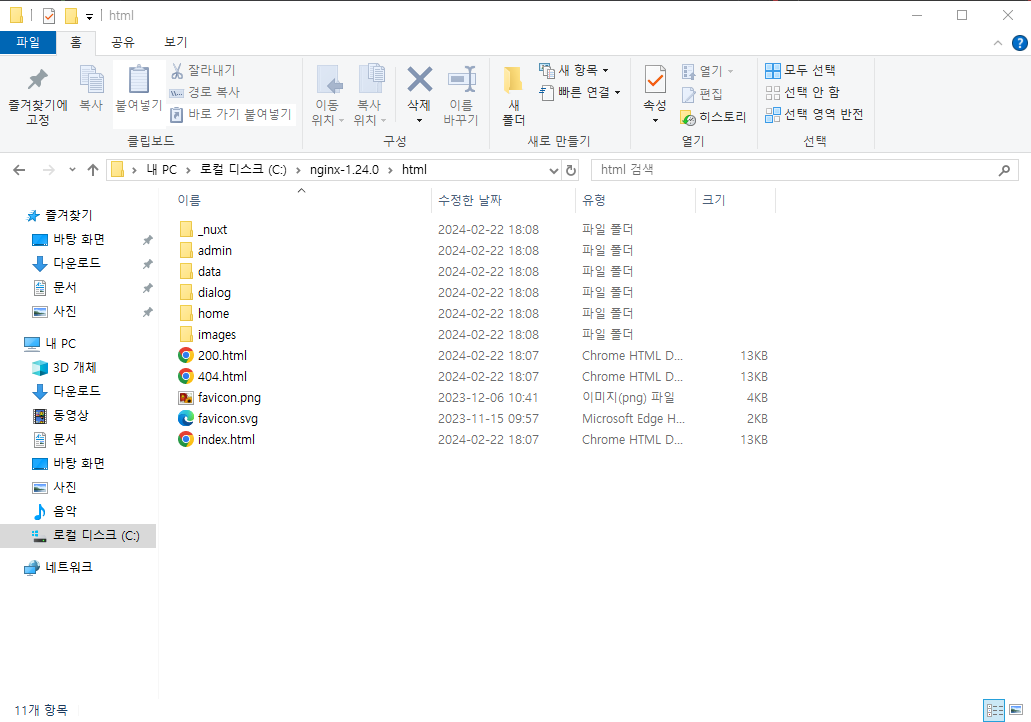Sort by 수정한 날짜 column header
1031x722 pixels.
tap(470, 201)
